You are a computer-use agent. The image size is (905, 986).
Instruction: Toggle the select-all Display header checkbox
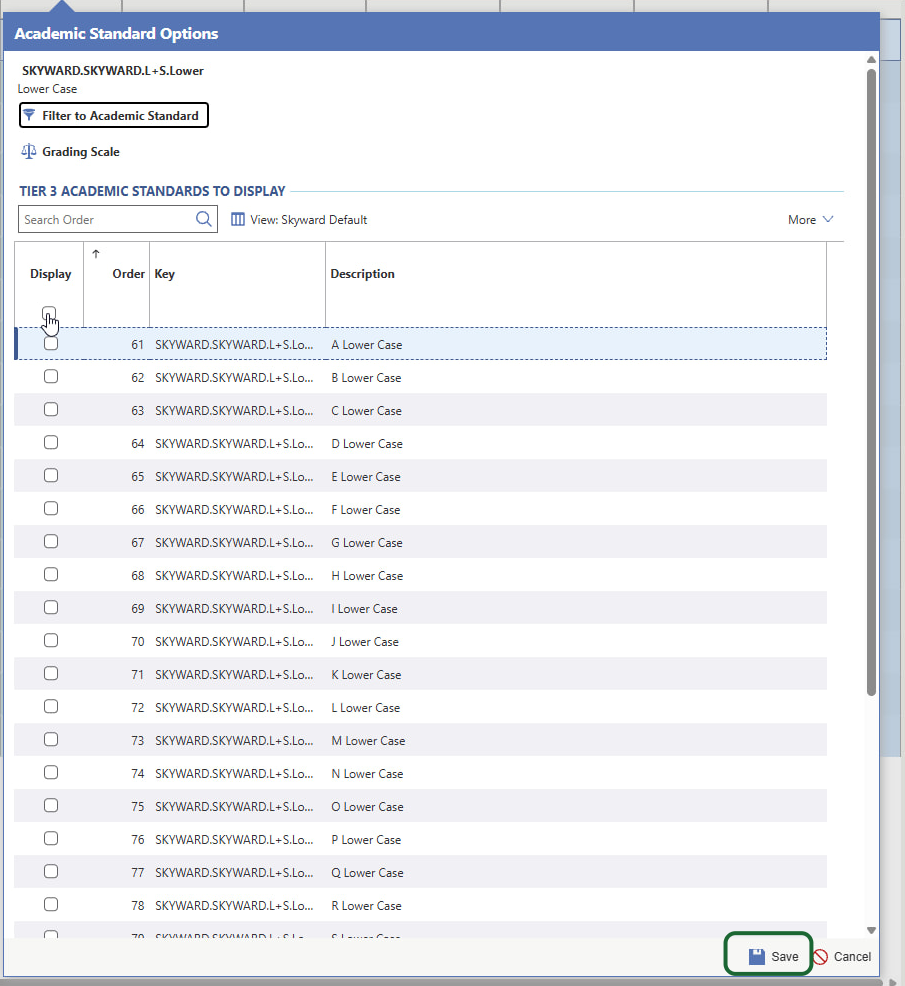pos(49,313)
